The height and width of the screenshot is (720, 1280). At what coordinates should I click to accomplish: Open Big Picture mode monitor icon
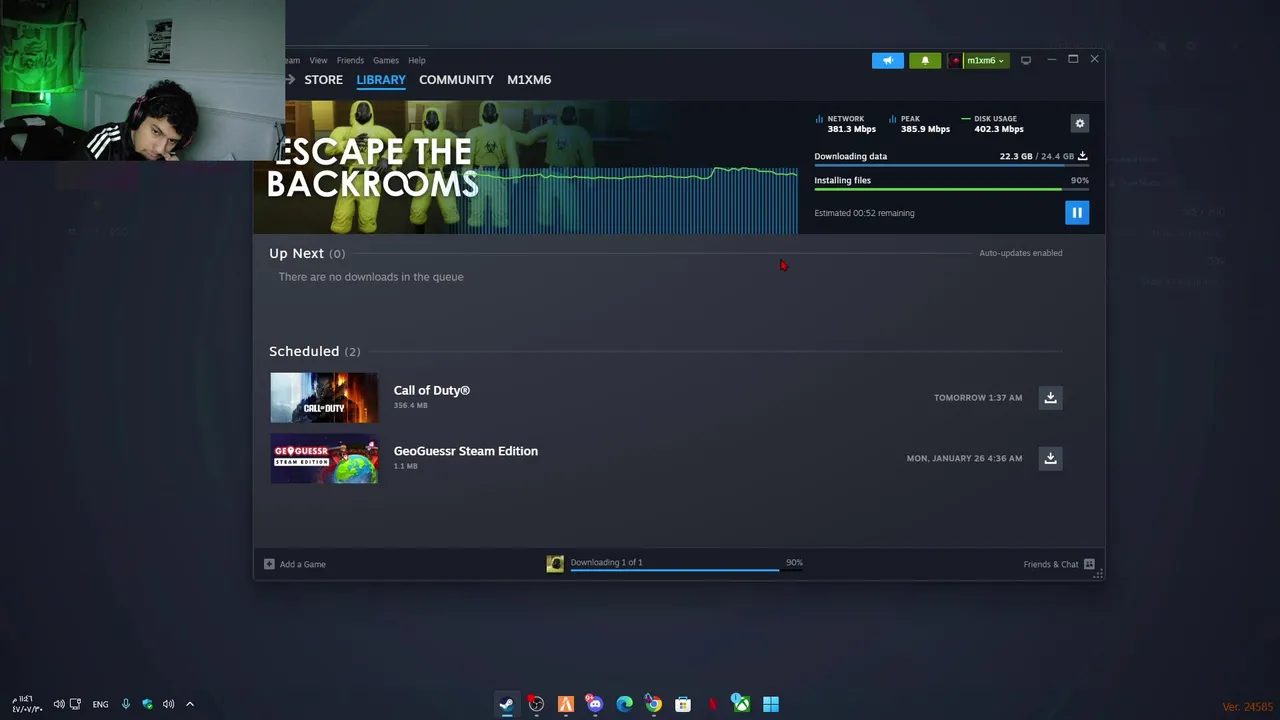[1025, 60]
